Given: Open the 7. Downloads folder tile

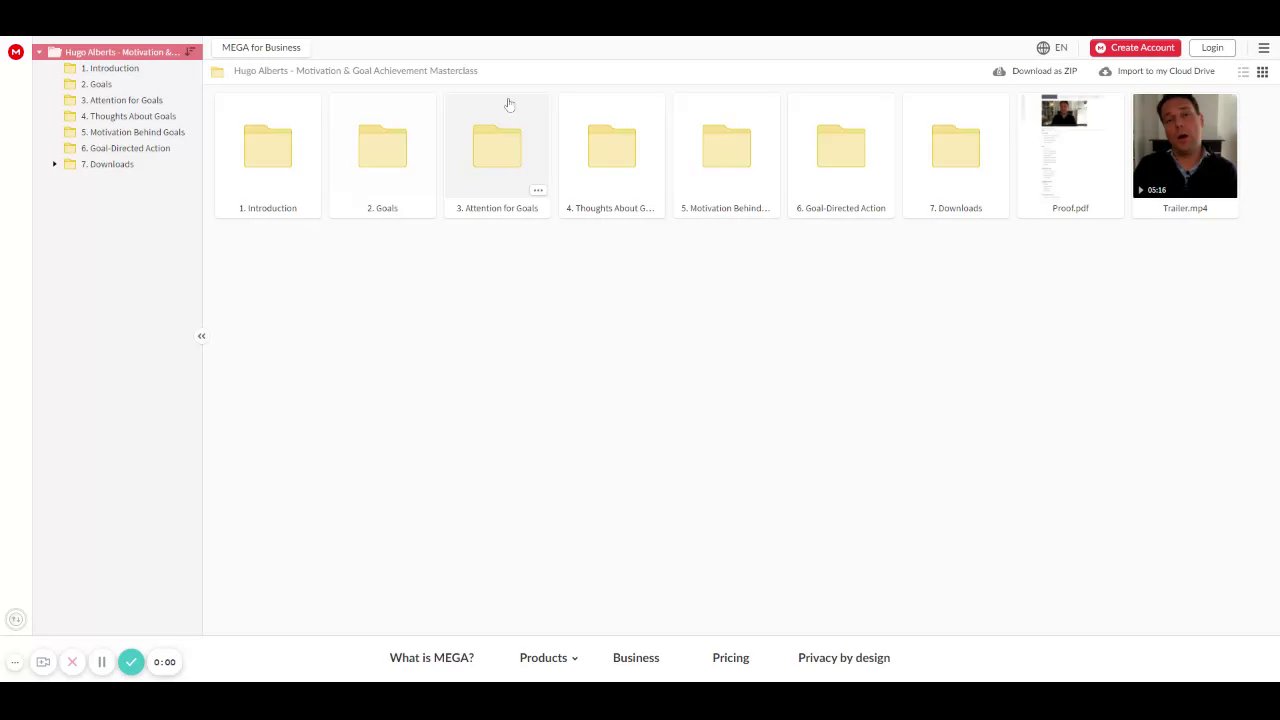Looking at the screenshot, I should click(x=955, y=156).
